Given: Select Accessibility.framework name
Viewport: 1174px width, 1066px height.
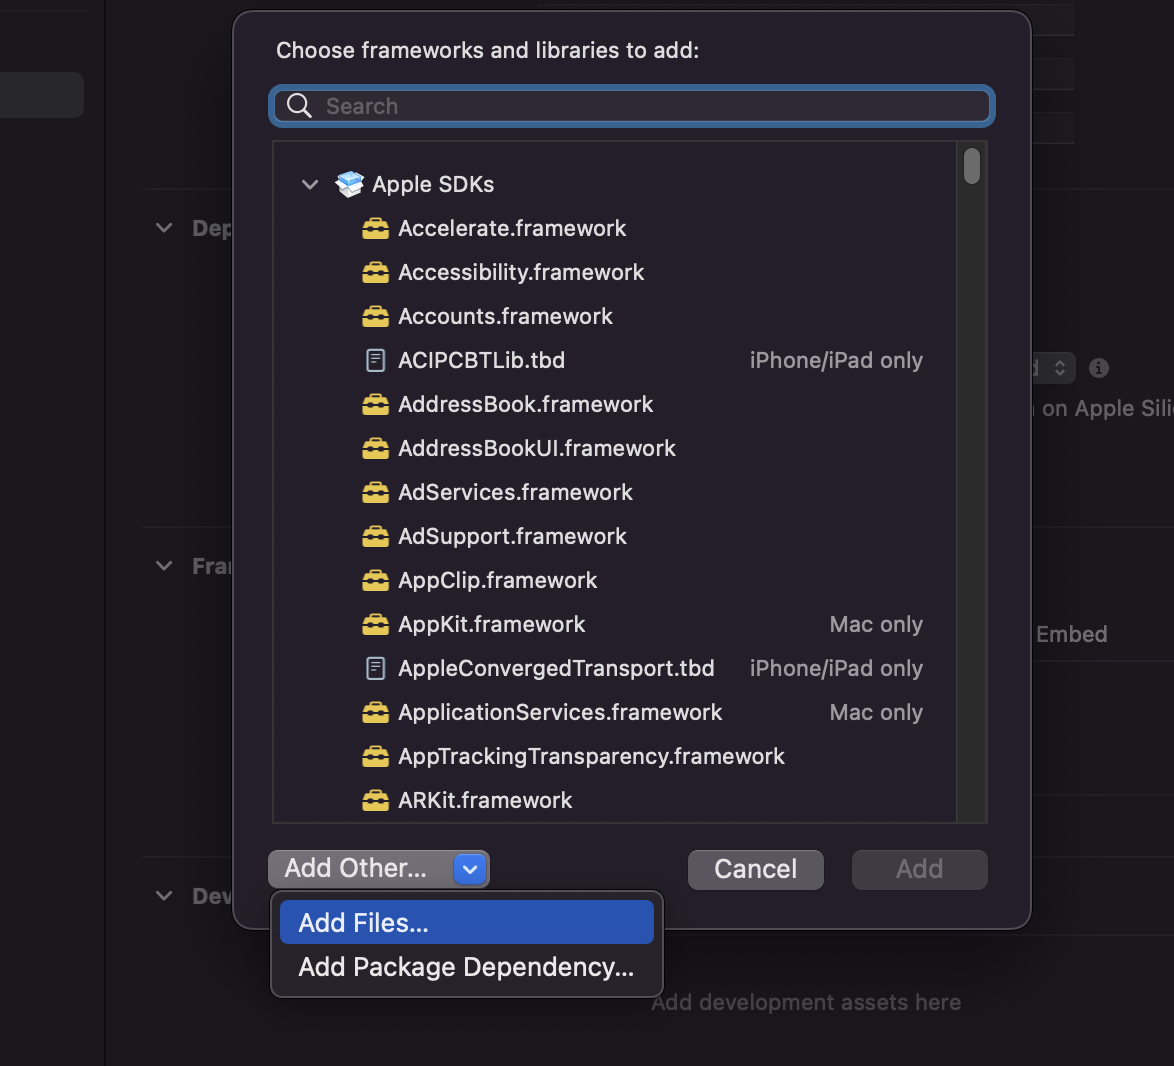Looking at the screenshot, I should point(521,272).
